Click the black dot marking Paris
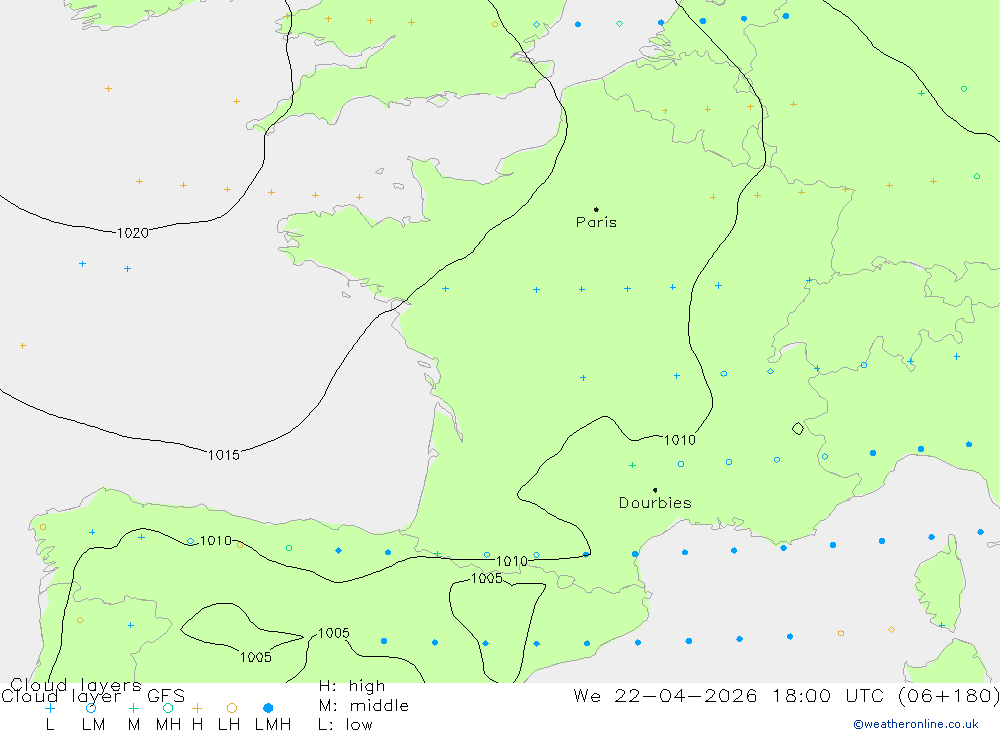This screenshot has height=733, width=1000. [x=596, y=209]
